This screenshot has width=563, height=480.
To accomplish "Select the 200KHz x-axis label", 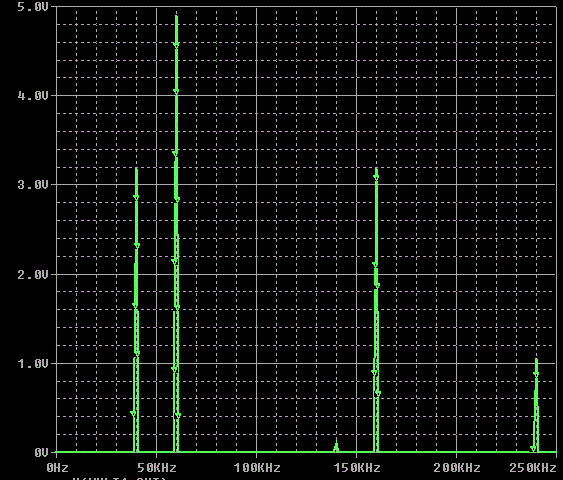I will point(457,468).
